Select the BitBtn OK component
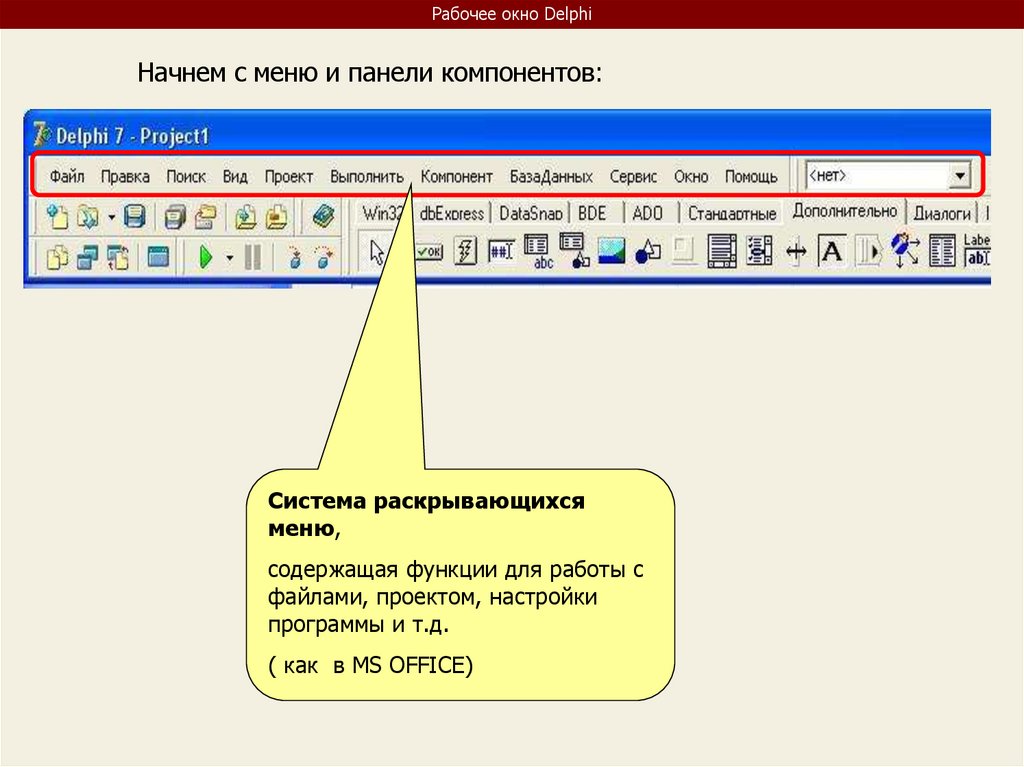 (x=429, y=252)
